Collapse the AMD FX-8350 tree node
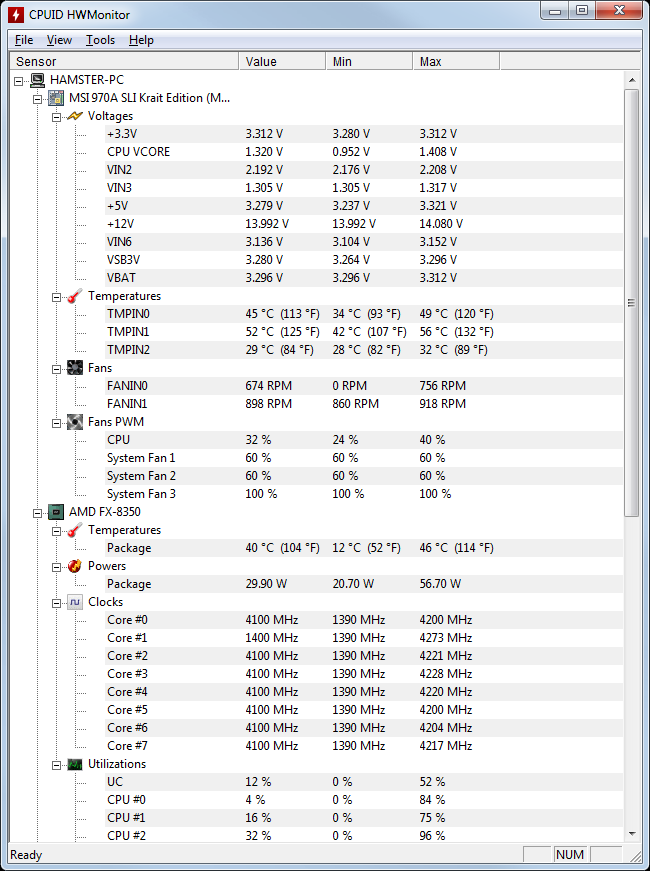Viewport: 650px width, 871px height. pos(38,512)
